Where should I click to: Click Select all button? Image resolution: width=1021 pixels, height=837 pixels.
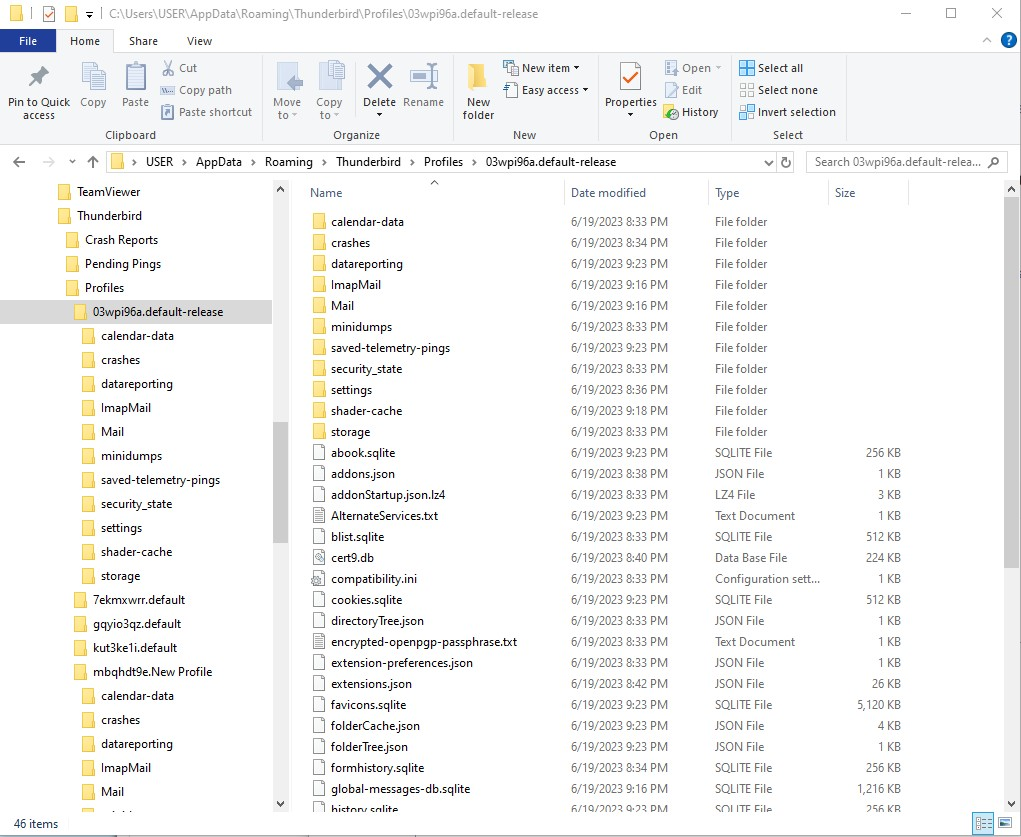[x=771, y=68]
